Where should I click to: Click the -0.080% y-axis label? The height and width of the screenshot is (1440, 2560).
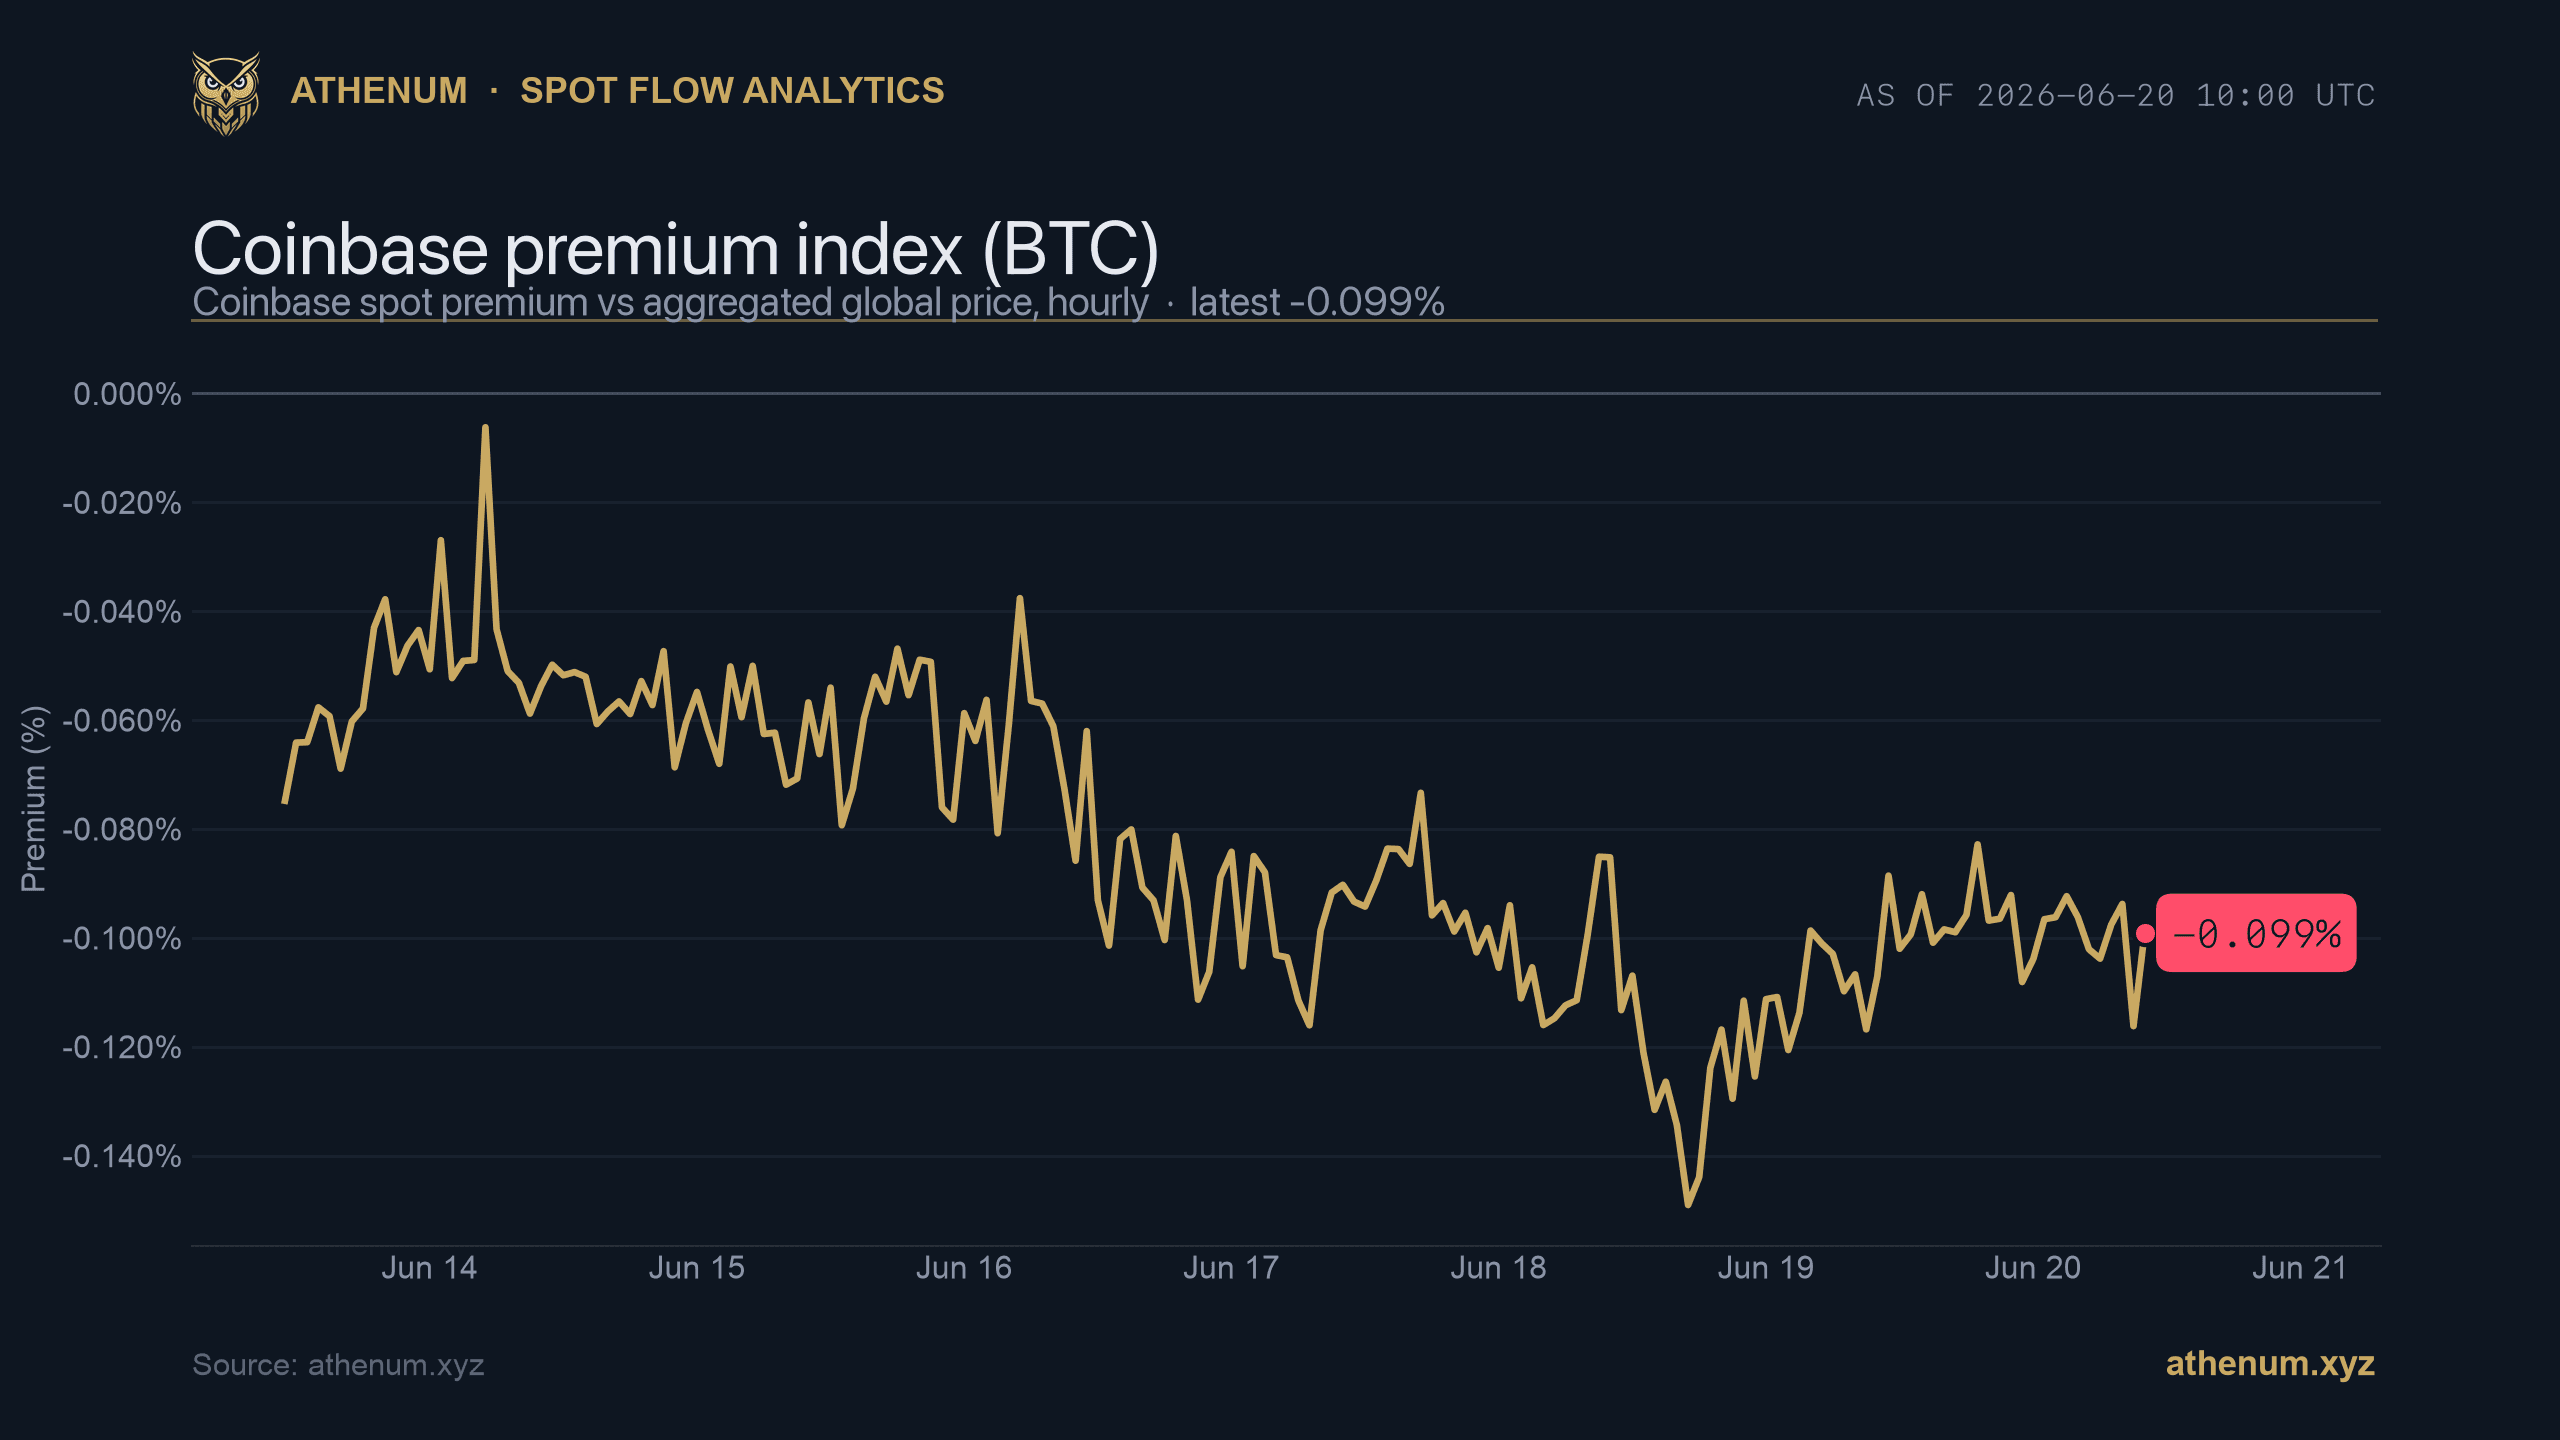(x=122, y=830)
